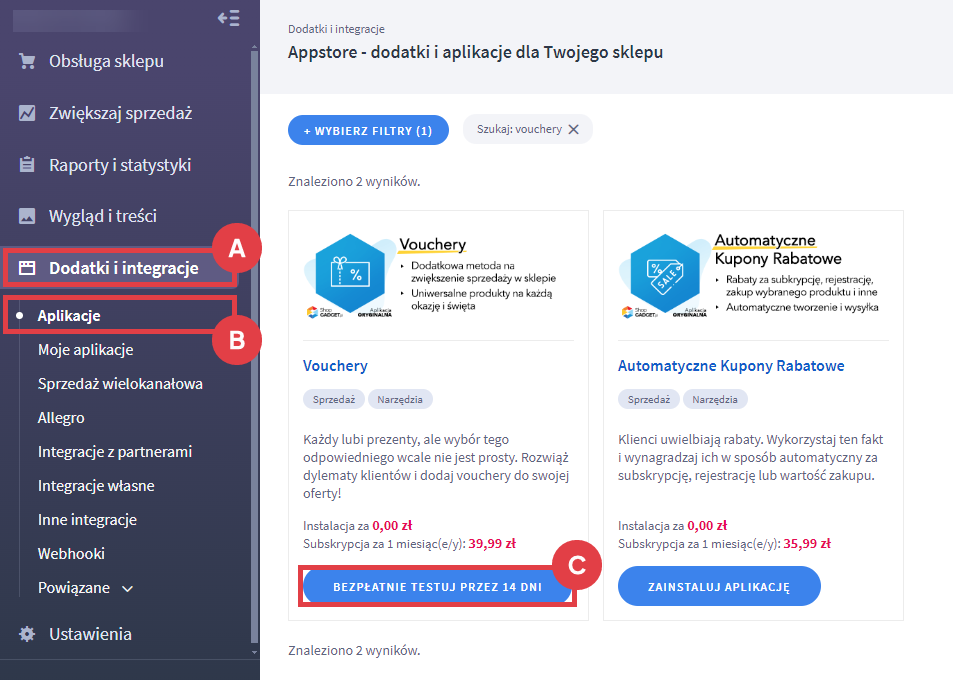Image resolution: width=953 pixels, height=680 pixels.
Task: Open Moje aplikacje in the sidebar
Action: (x=85, y=350)
